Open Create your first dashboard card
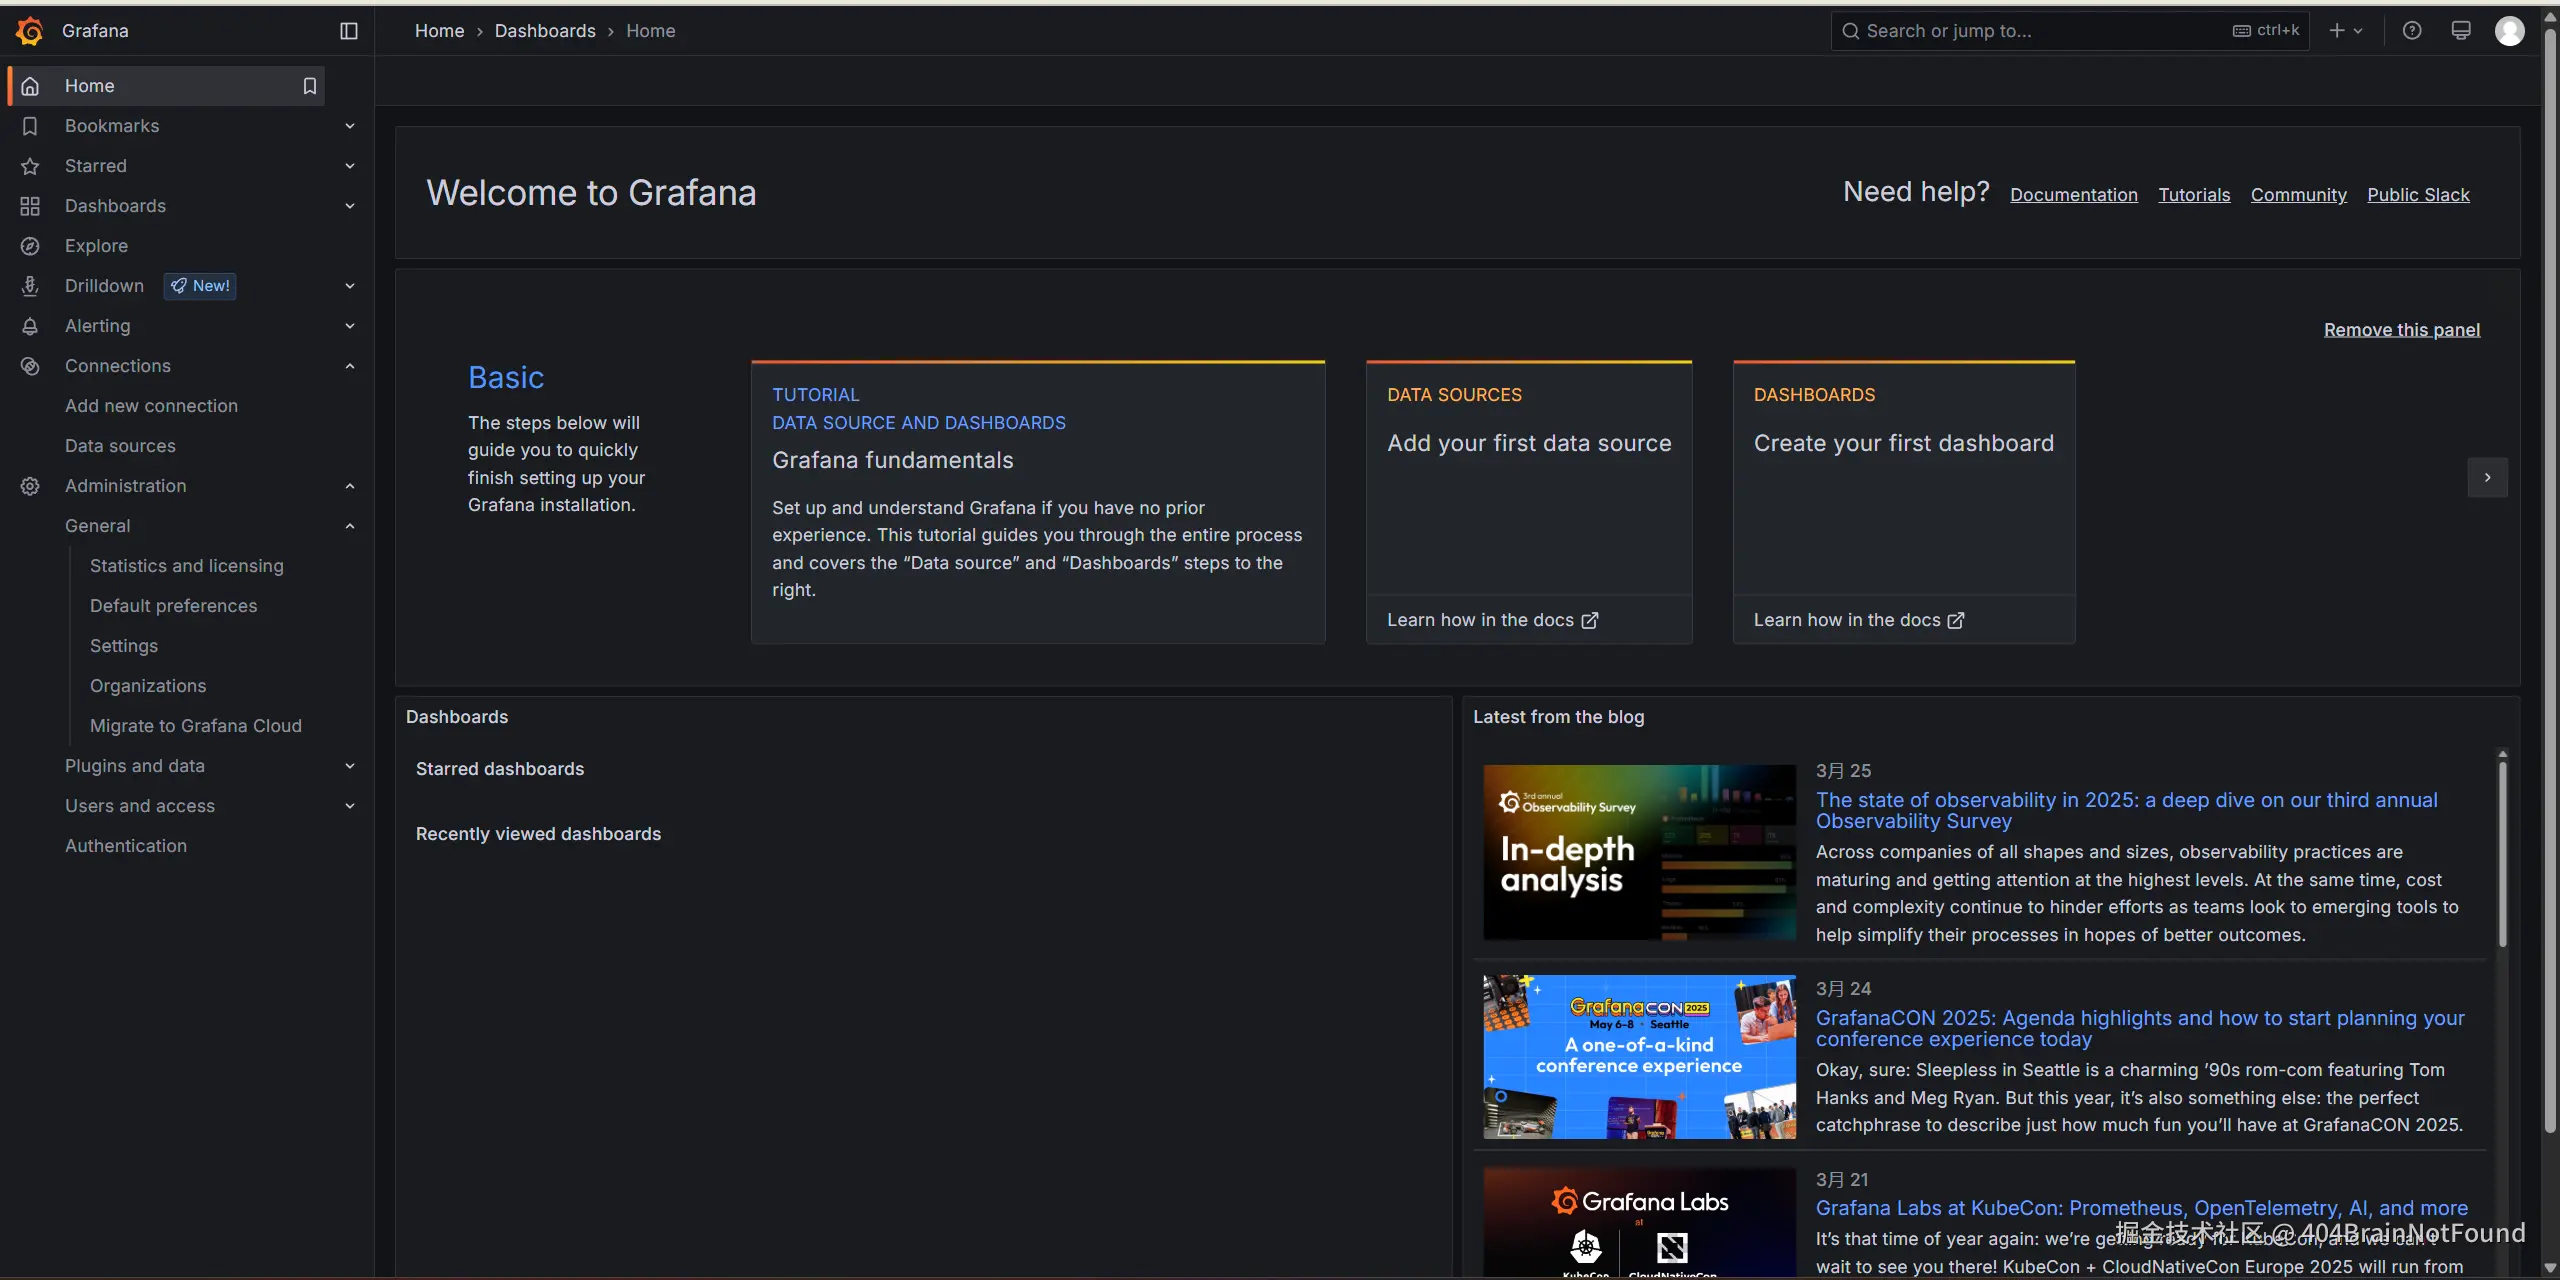 tap(1904, 478)
